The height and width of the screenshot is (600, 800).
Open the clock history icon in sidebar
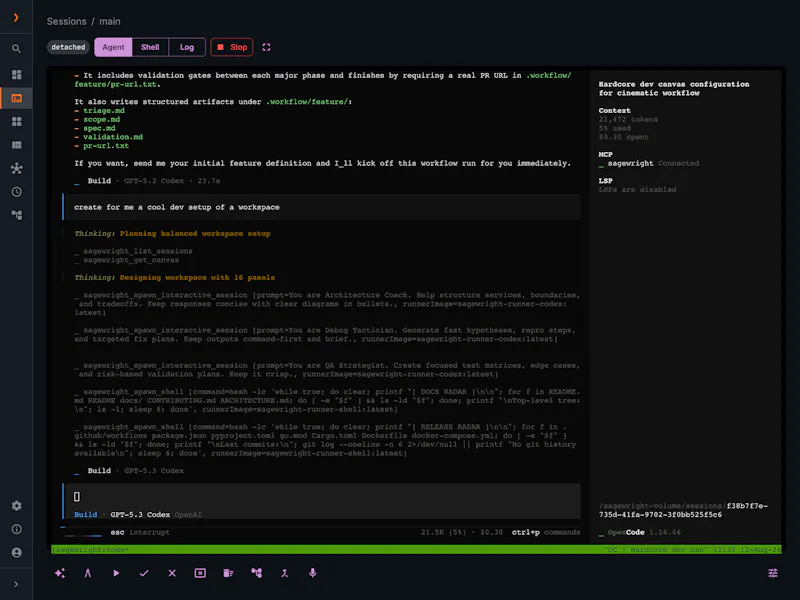pyautogui.click(x=16, y=192)
